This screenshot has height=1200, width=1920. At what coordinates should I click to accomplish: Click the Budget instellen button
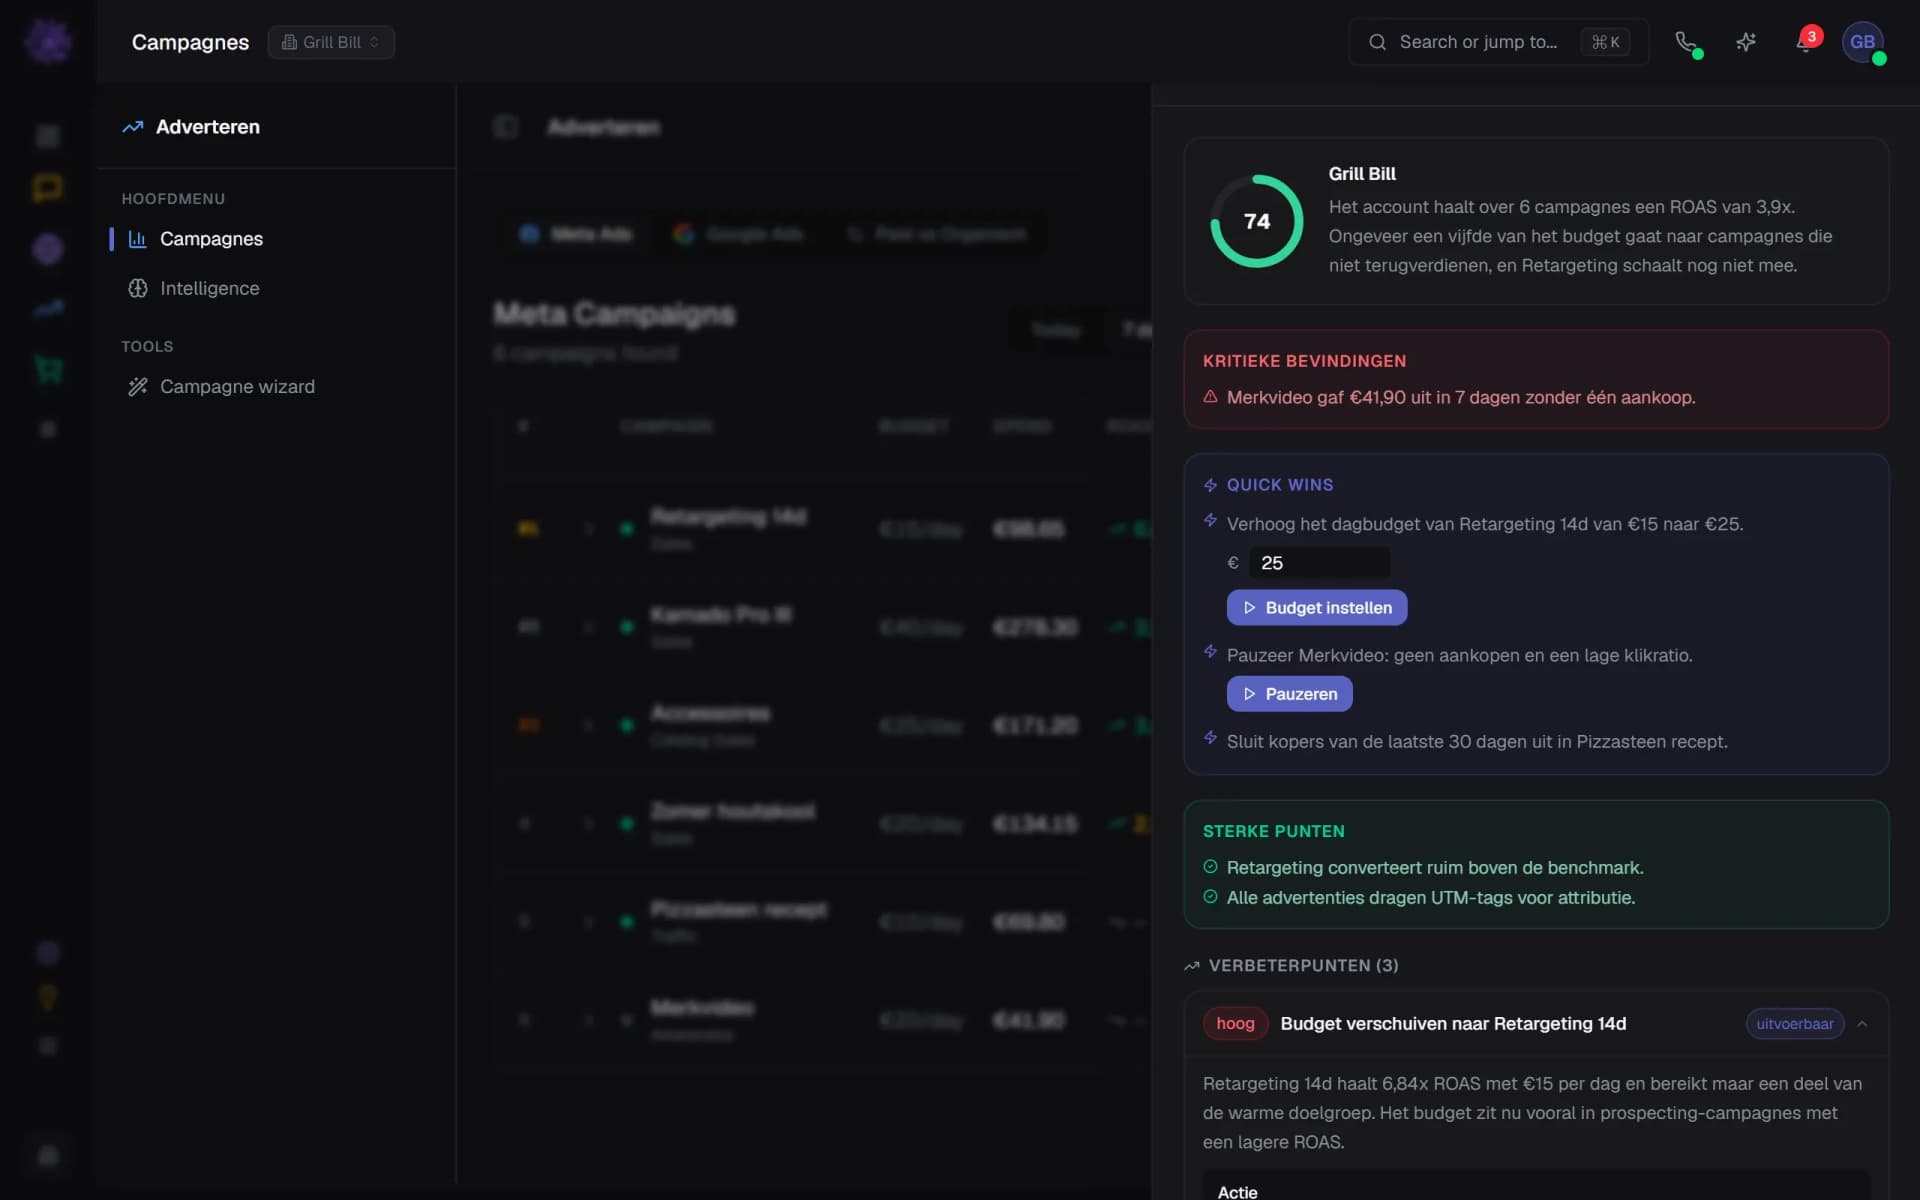click(x=1317, y=608)
